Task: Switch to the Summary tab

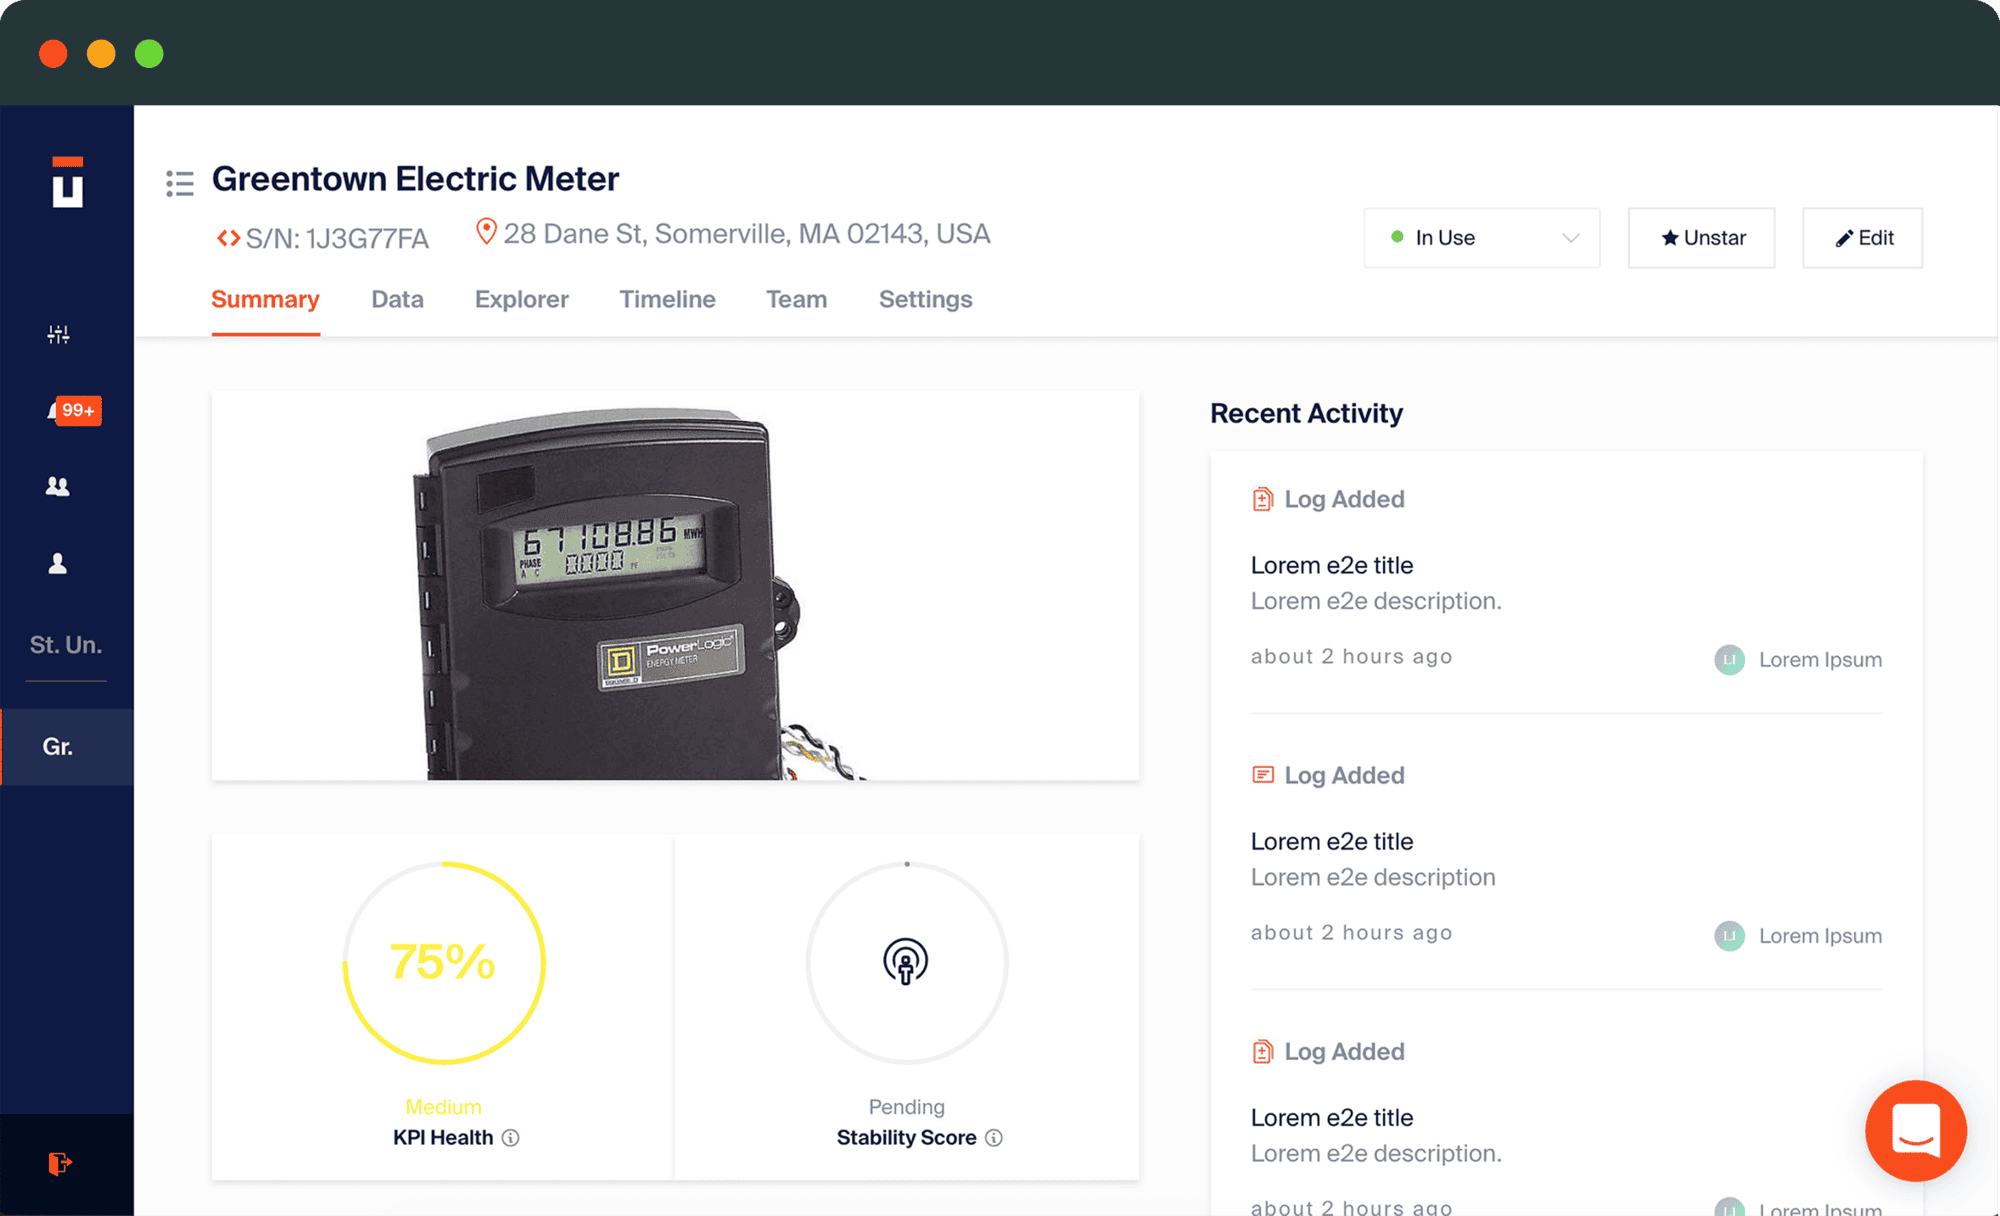Action: click(265, 299)
